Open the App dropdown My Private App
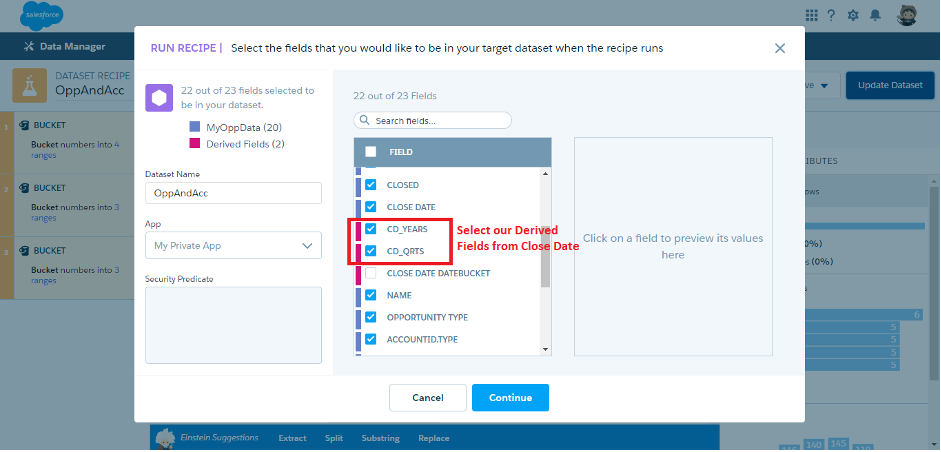Screen dimensions: 941x452 (x=233, y=246)
